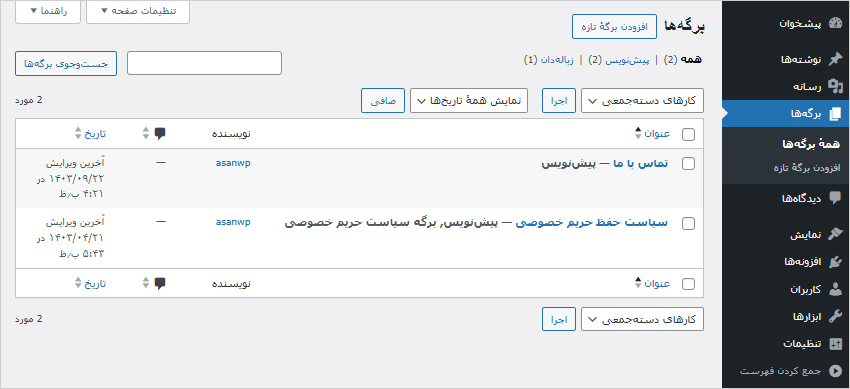Filter by All (همه) pages link
Screen dimensions: 850x389
[691, 59]
